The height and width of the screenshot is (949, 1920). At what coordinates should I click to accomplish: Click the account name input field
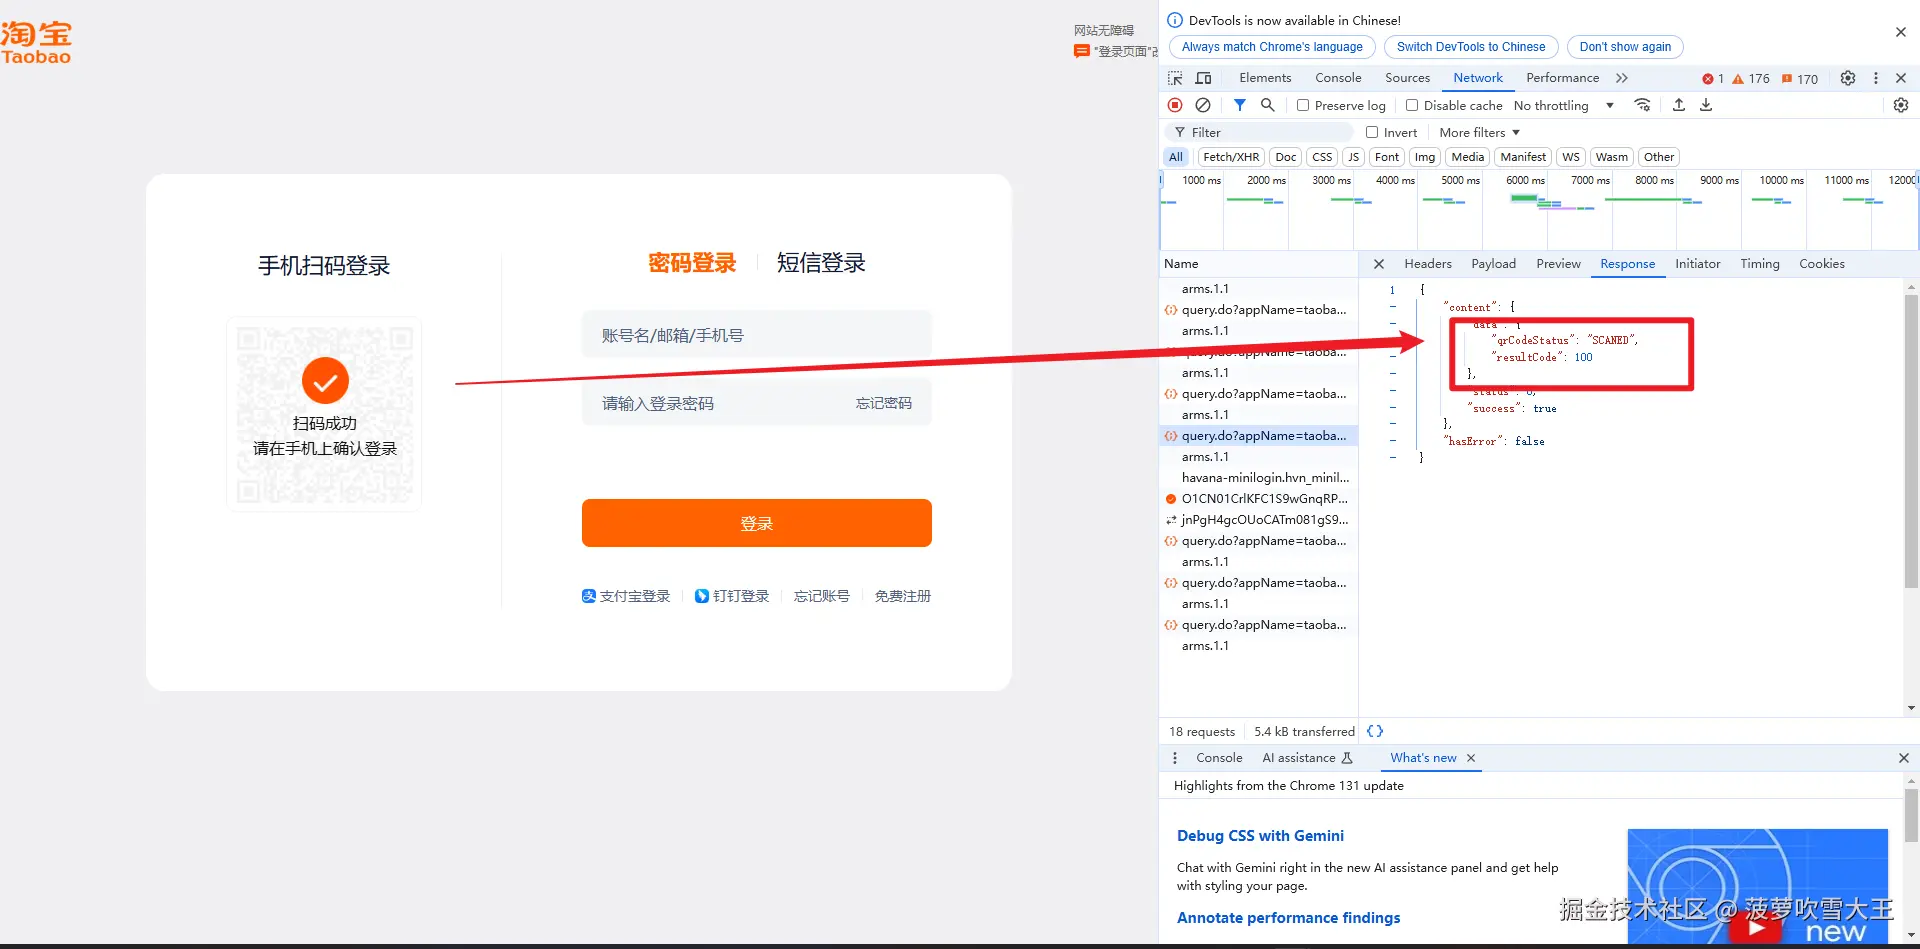click(x=757, y=335)
